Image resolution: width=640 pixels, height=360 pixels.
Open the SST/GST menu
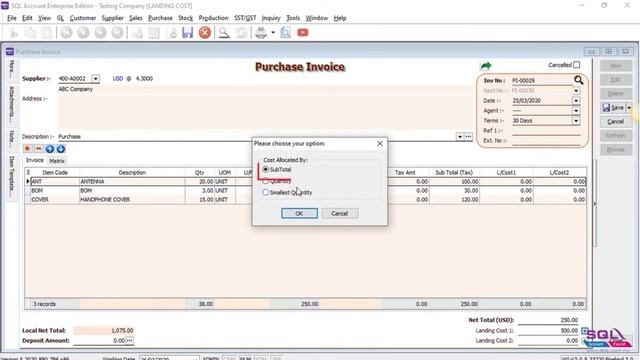click(x=245, y=18)
